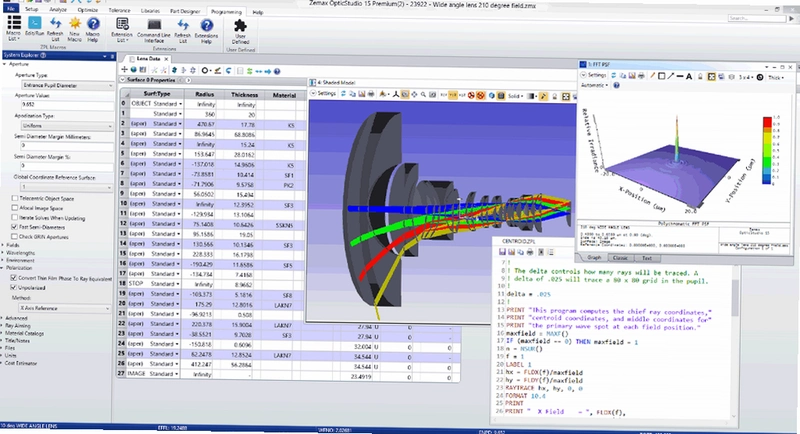Click the lock icon in FFT PSF toolbar
800x434 pixels.
701,76
